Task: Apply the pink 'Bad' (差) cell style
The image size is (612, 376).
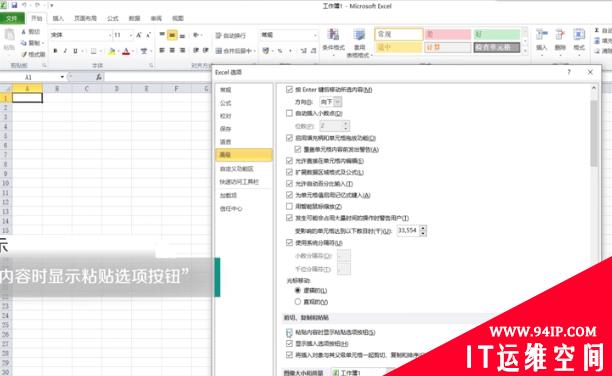Action: [447, 34]
